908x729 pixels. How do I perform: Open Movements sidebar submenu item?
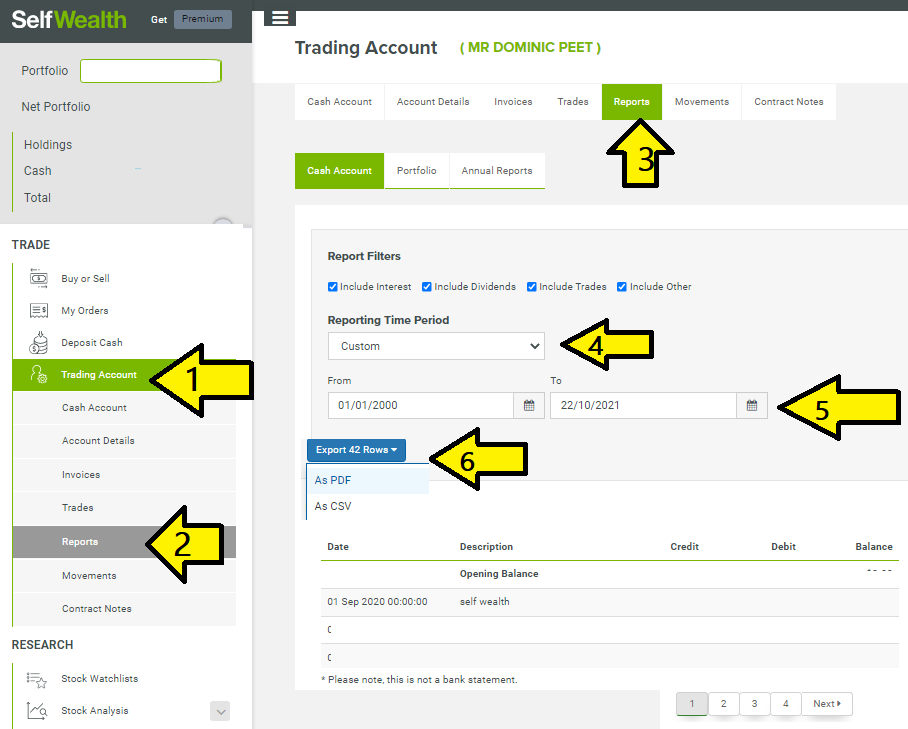[x=125, y=576]
